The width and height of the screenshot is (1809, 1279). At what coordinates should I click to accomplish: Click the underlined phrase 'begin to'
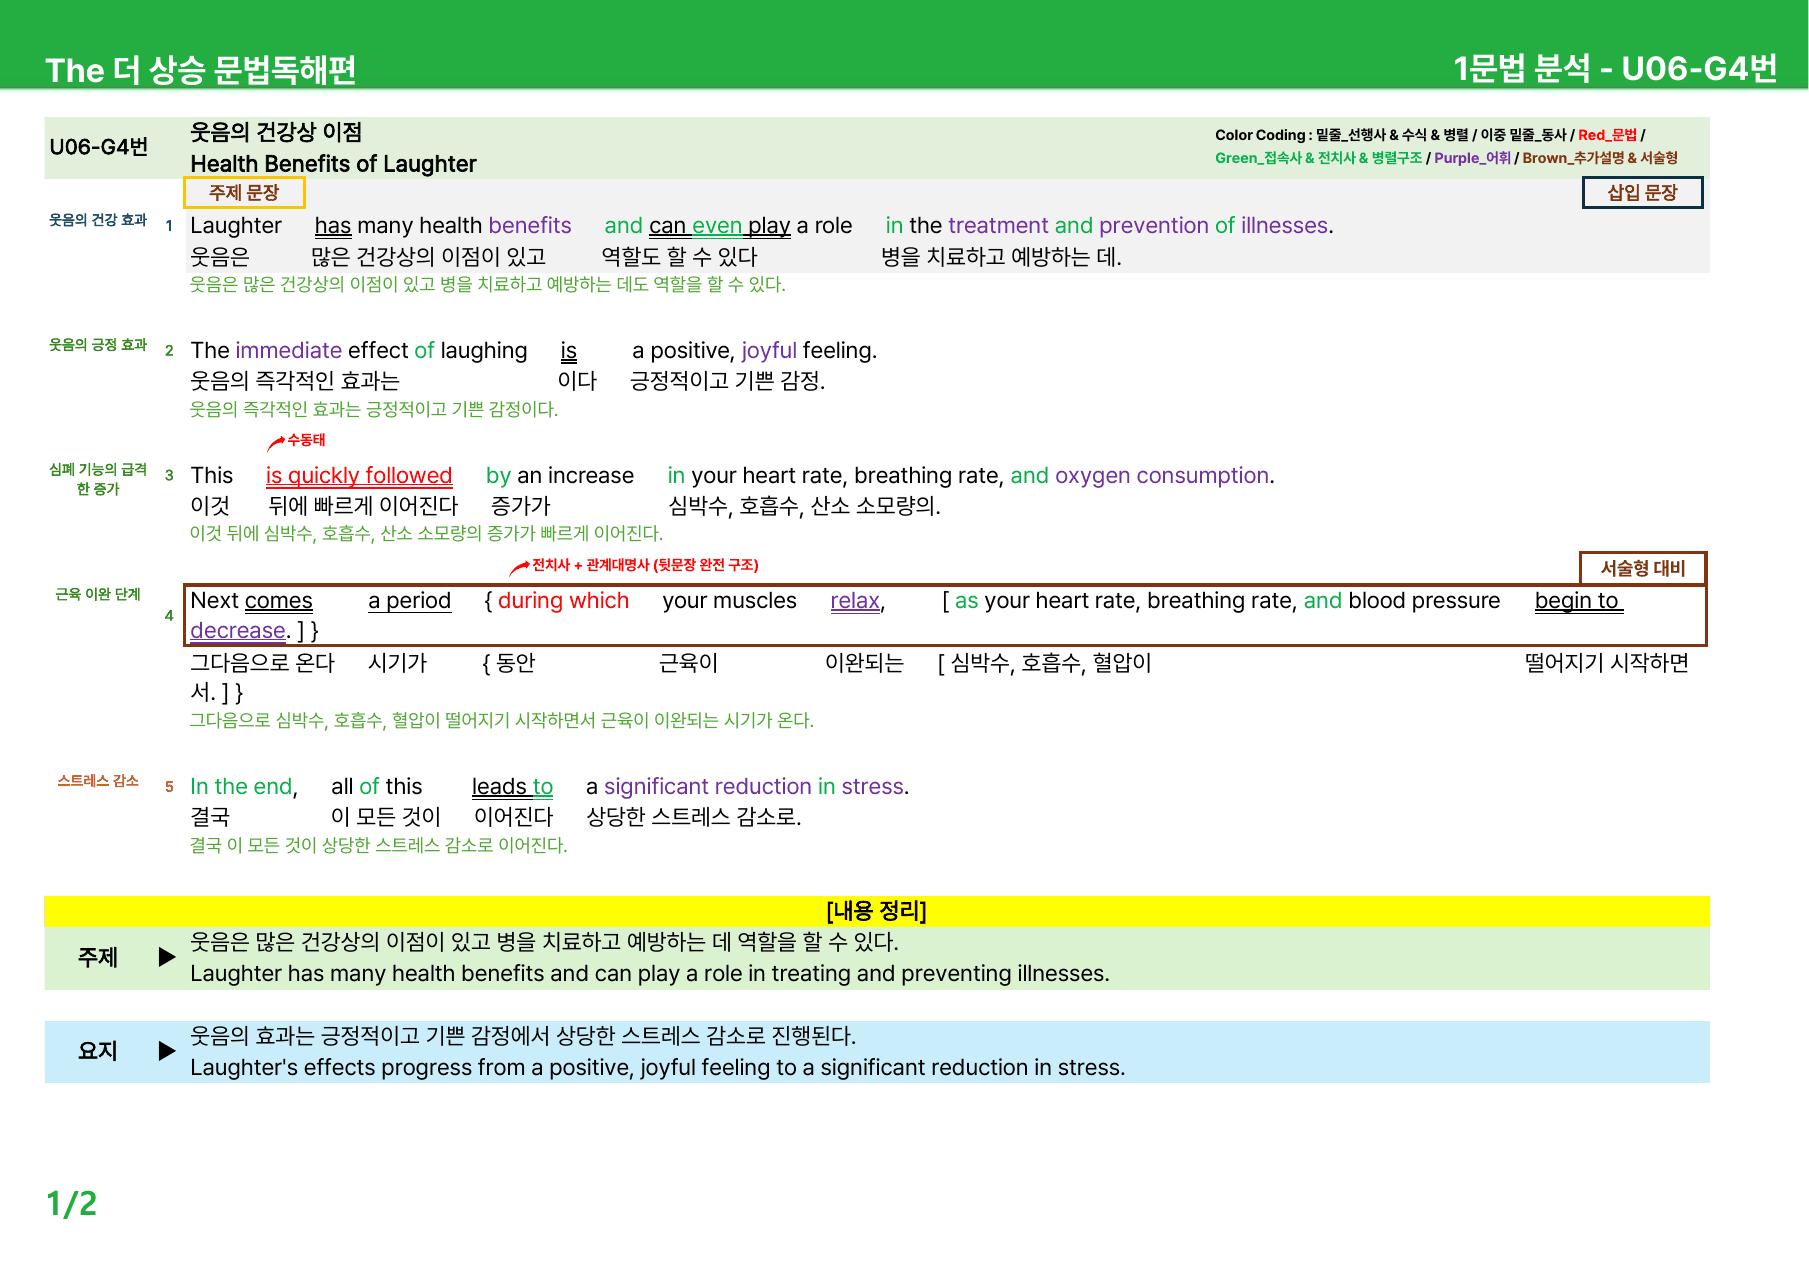tap(1577, 601)
